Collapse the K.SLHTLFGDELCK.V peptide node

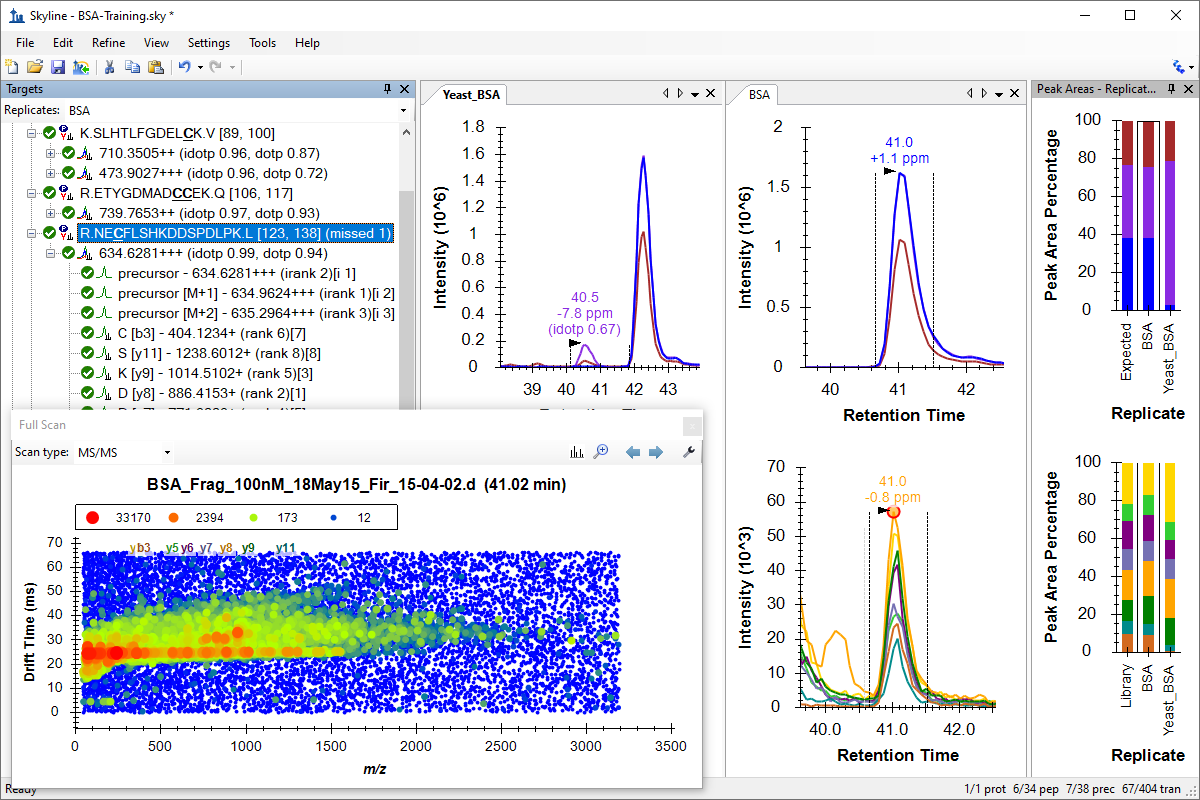[32, 133]
